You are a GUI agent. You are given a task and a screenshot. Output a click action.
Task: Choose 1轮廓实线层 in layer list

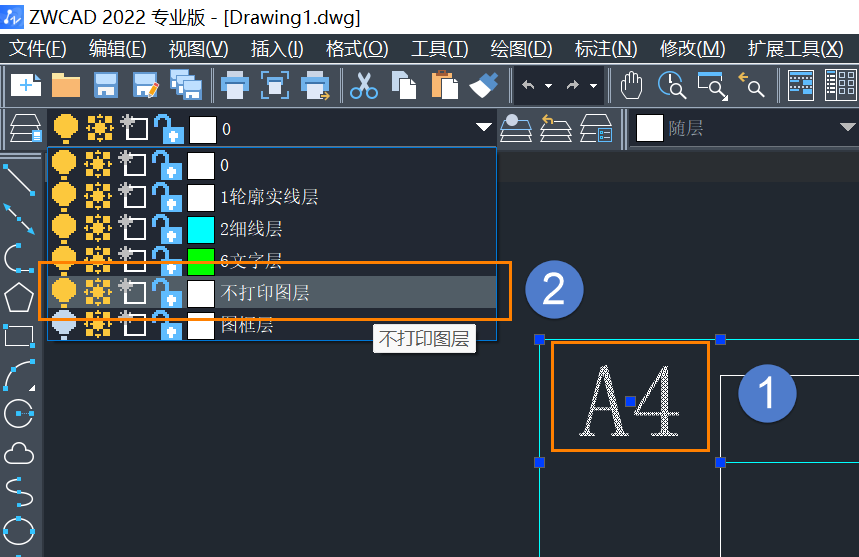[x=272, y=197]
